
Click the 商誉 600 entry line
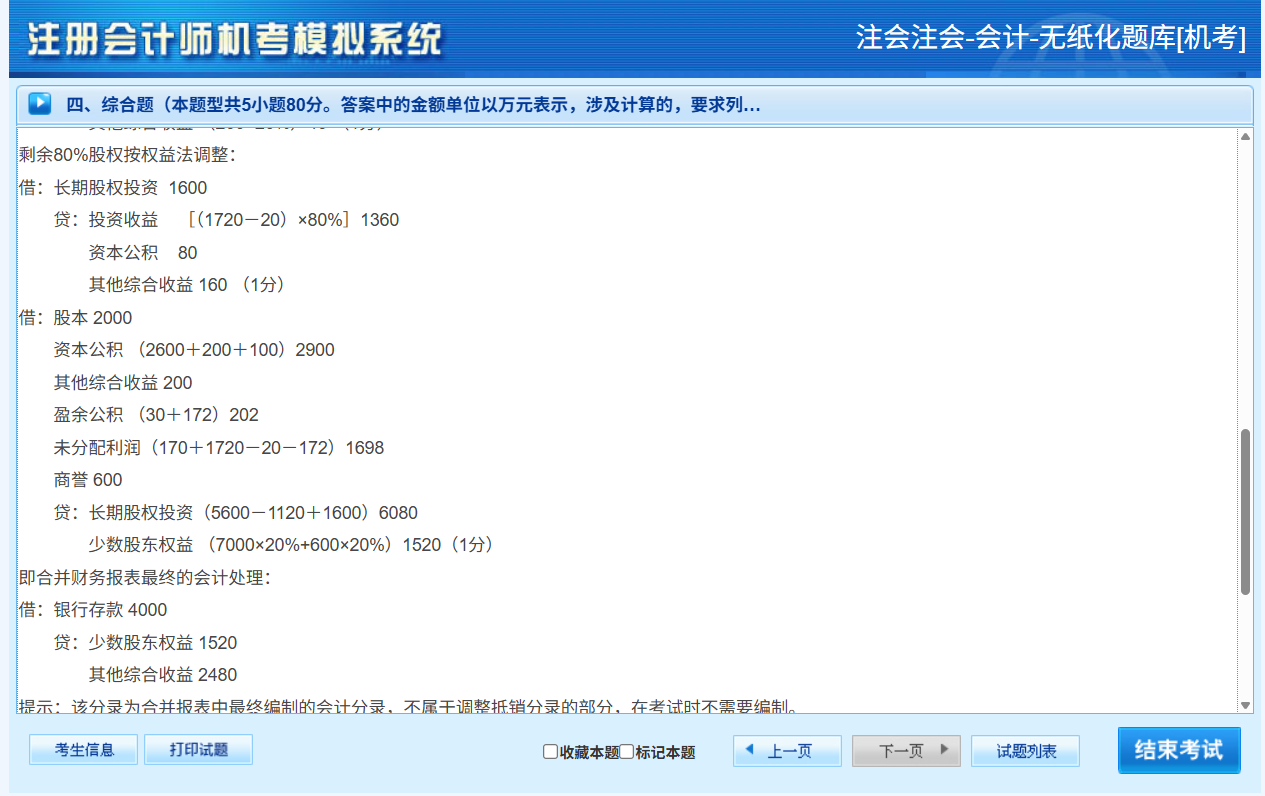88,480
